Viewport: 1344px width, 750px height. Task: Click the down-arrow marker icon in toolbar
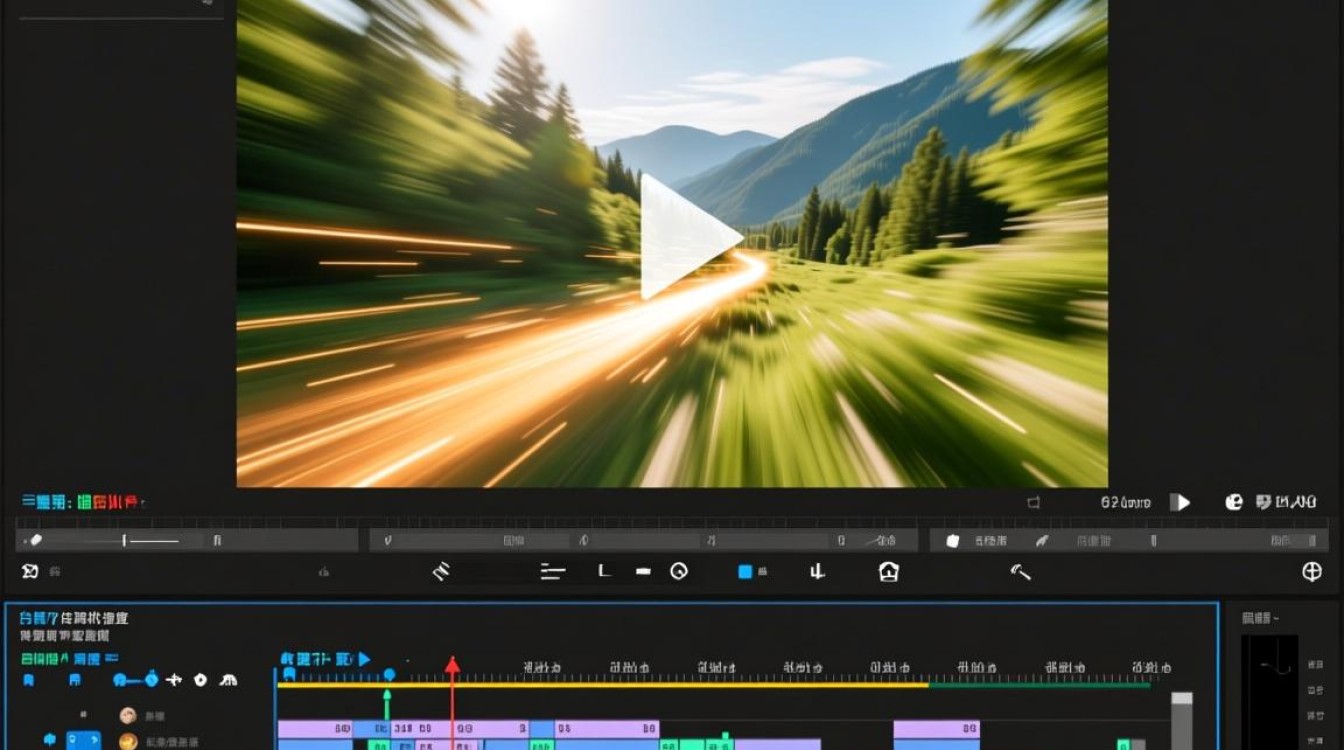(x=817, y=572)
